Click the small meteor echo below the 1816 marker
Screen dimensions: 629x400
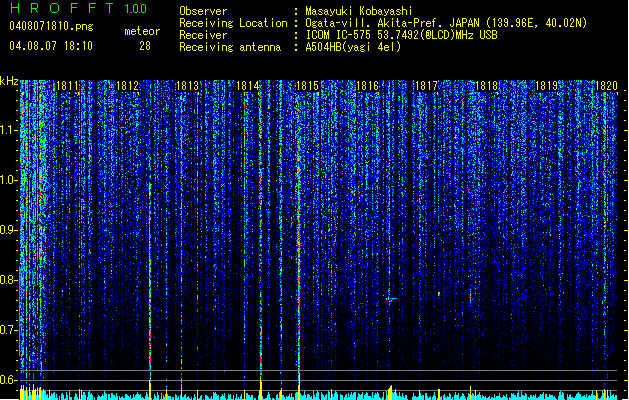pyautogui.click(x=392, y=299)
